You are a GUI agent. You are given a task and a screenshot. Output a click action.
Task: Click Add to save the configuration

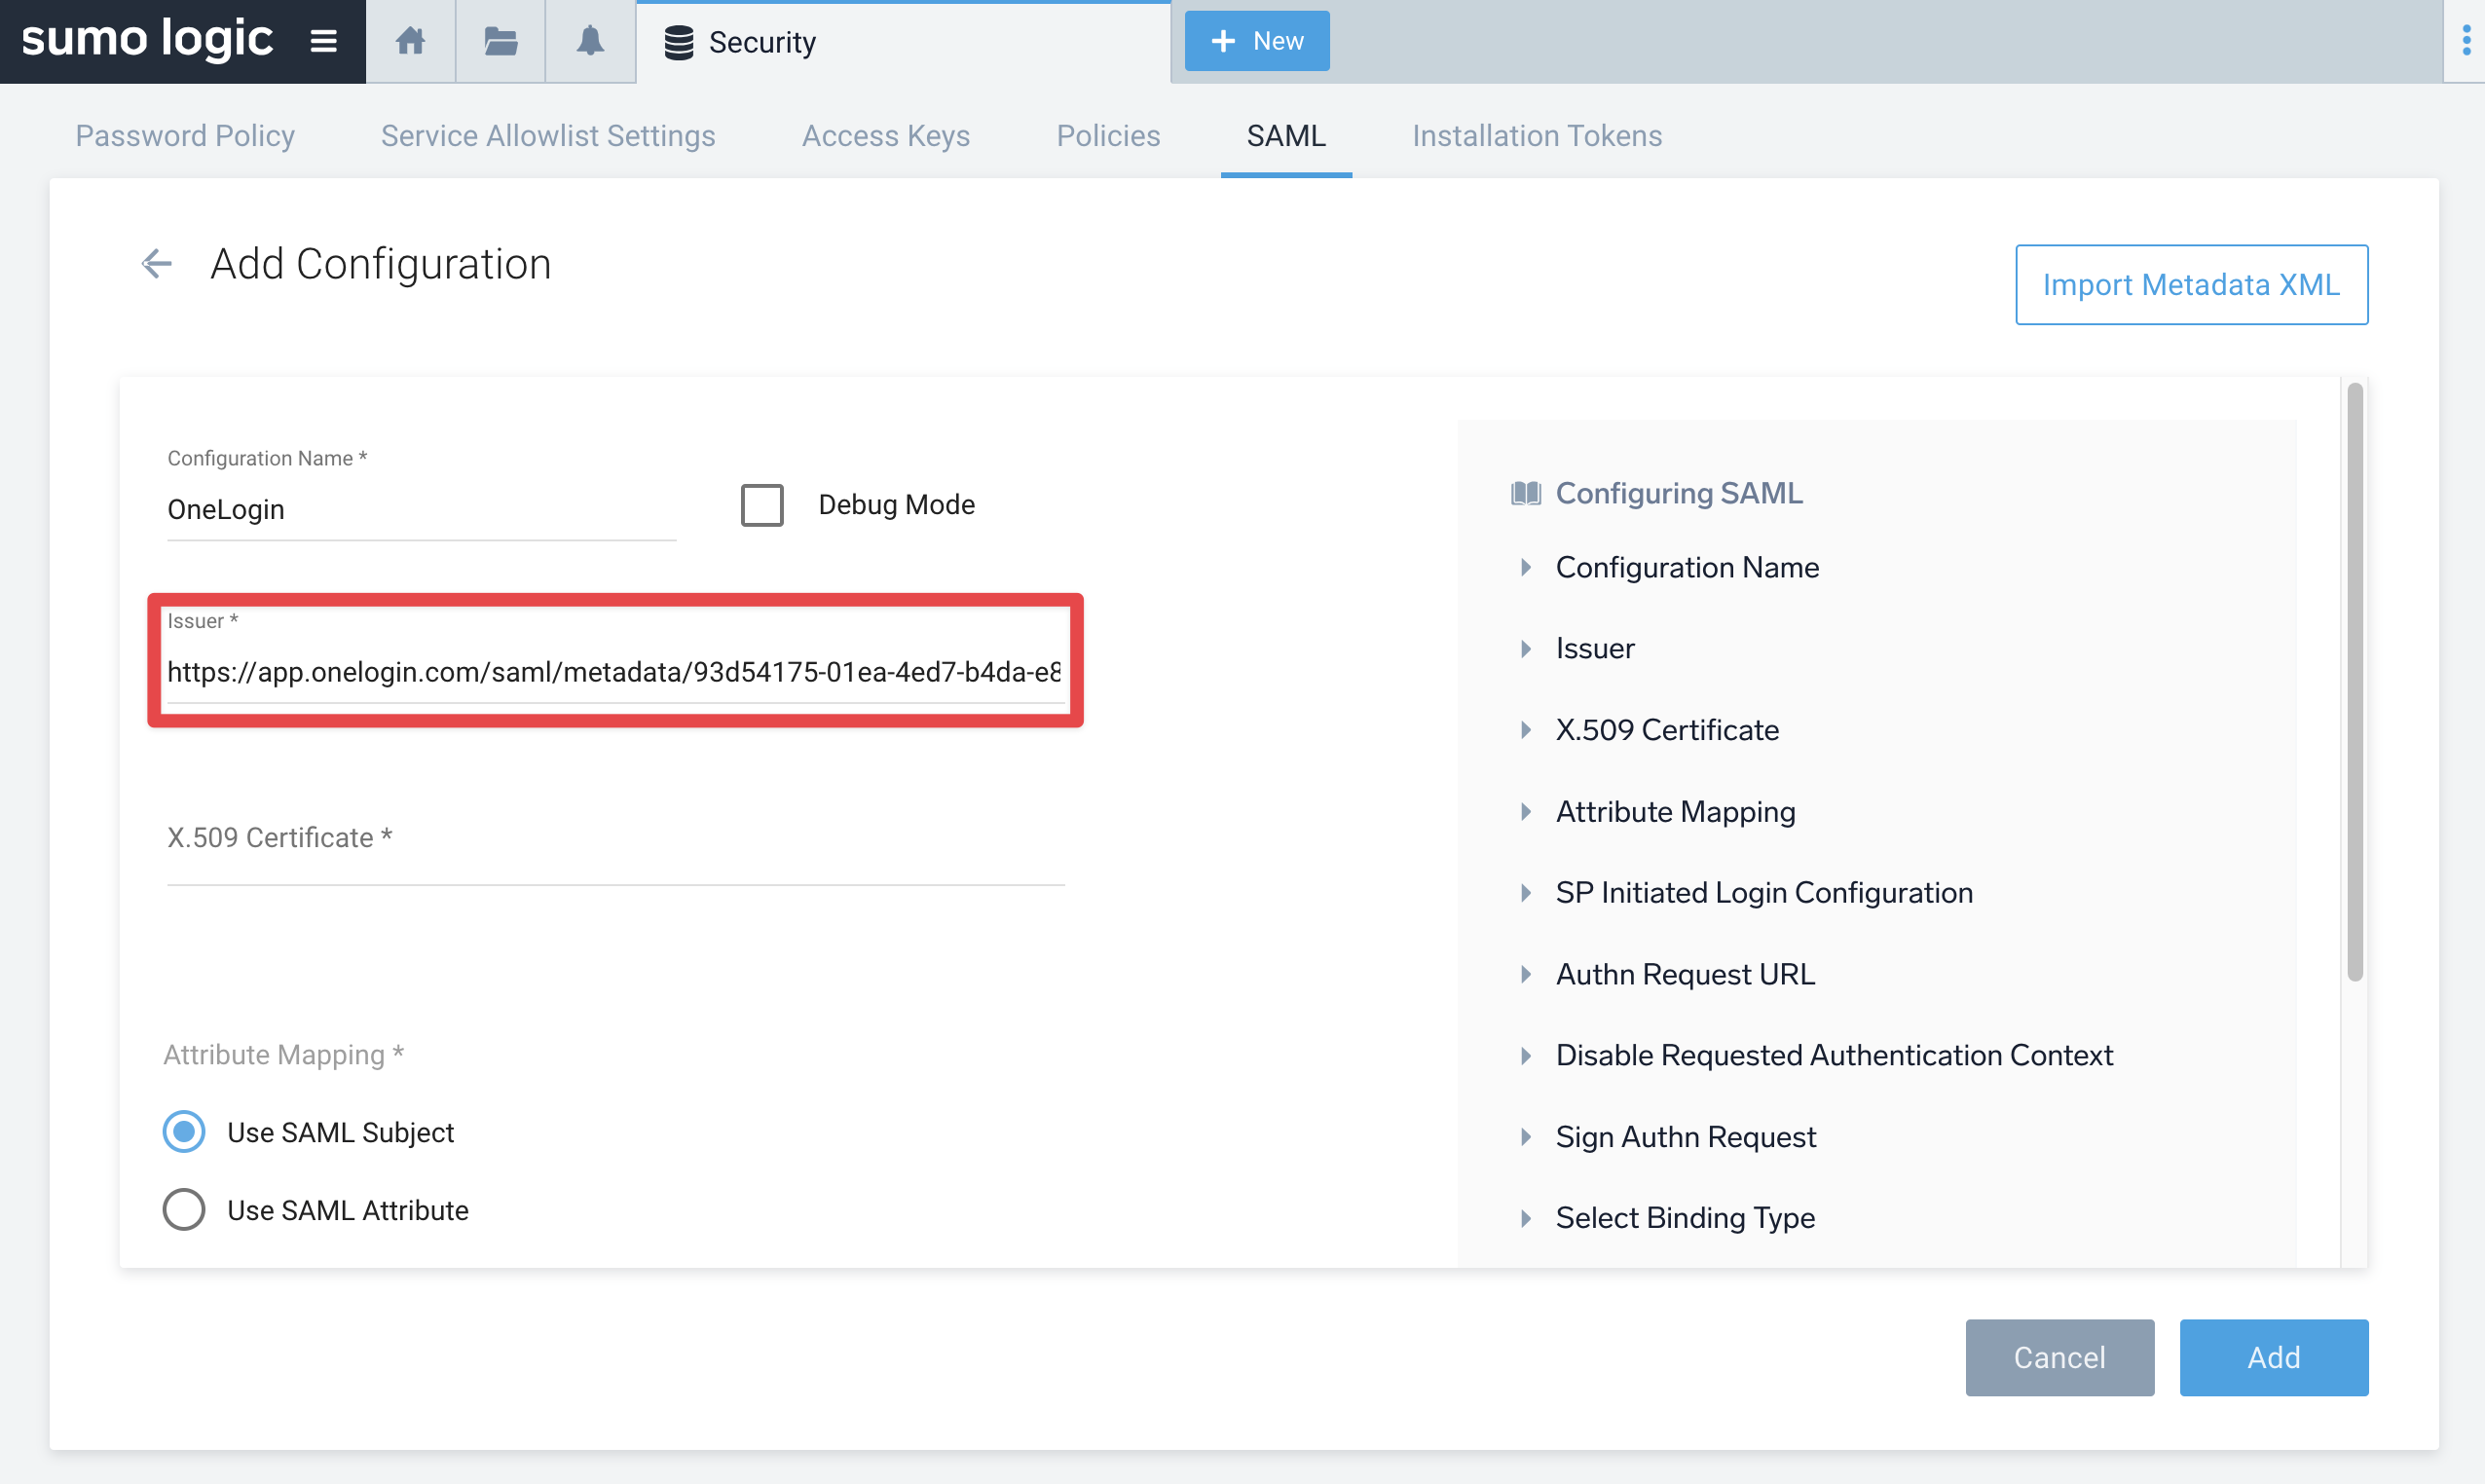(2274, 1357)
